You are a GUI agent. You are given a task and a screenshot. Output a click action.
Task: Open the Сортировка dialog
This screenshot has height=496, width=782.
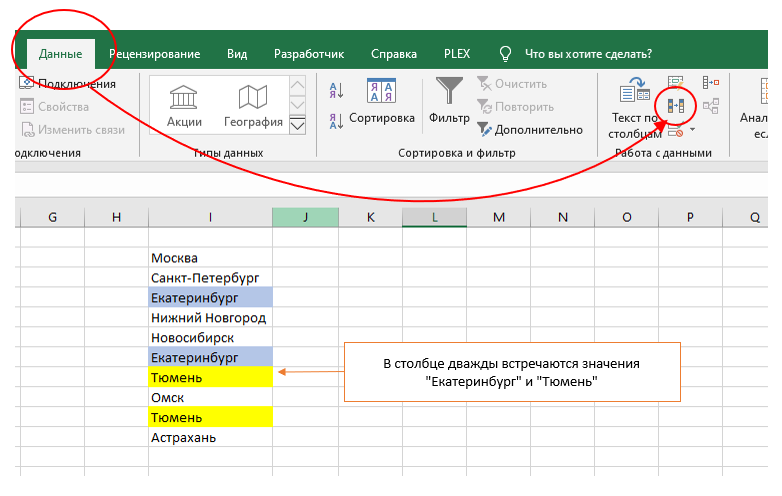click(x=382, y=101)
